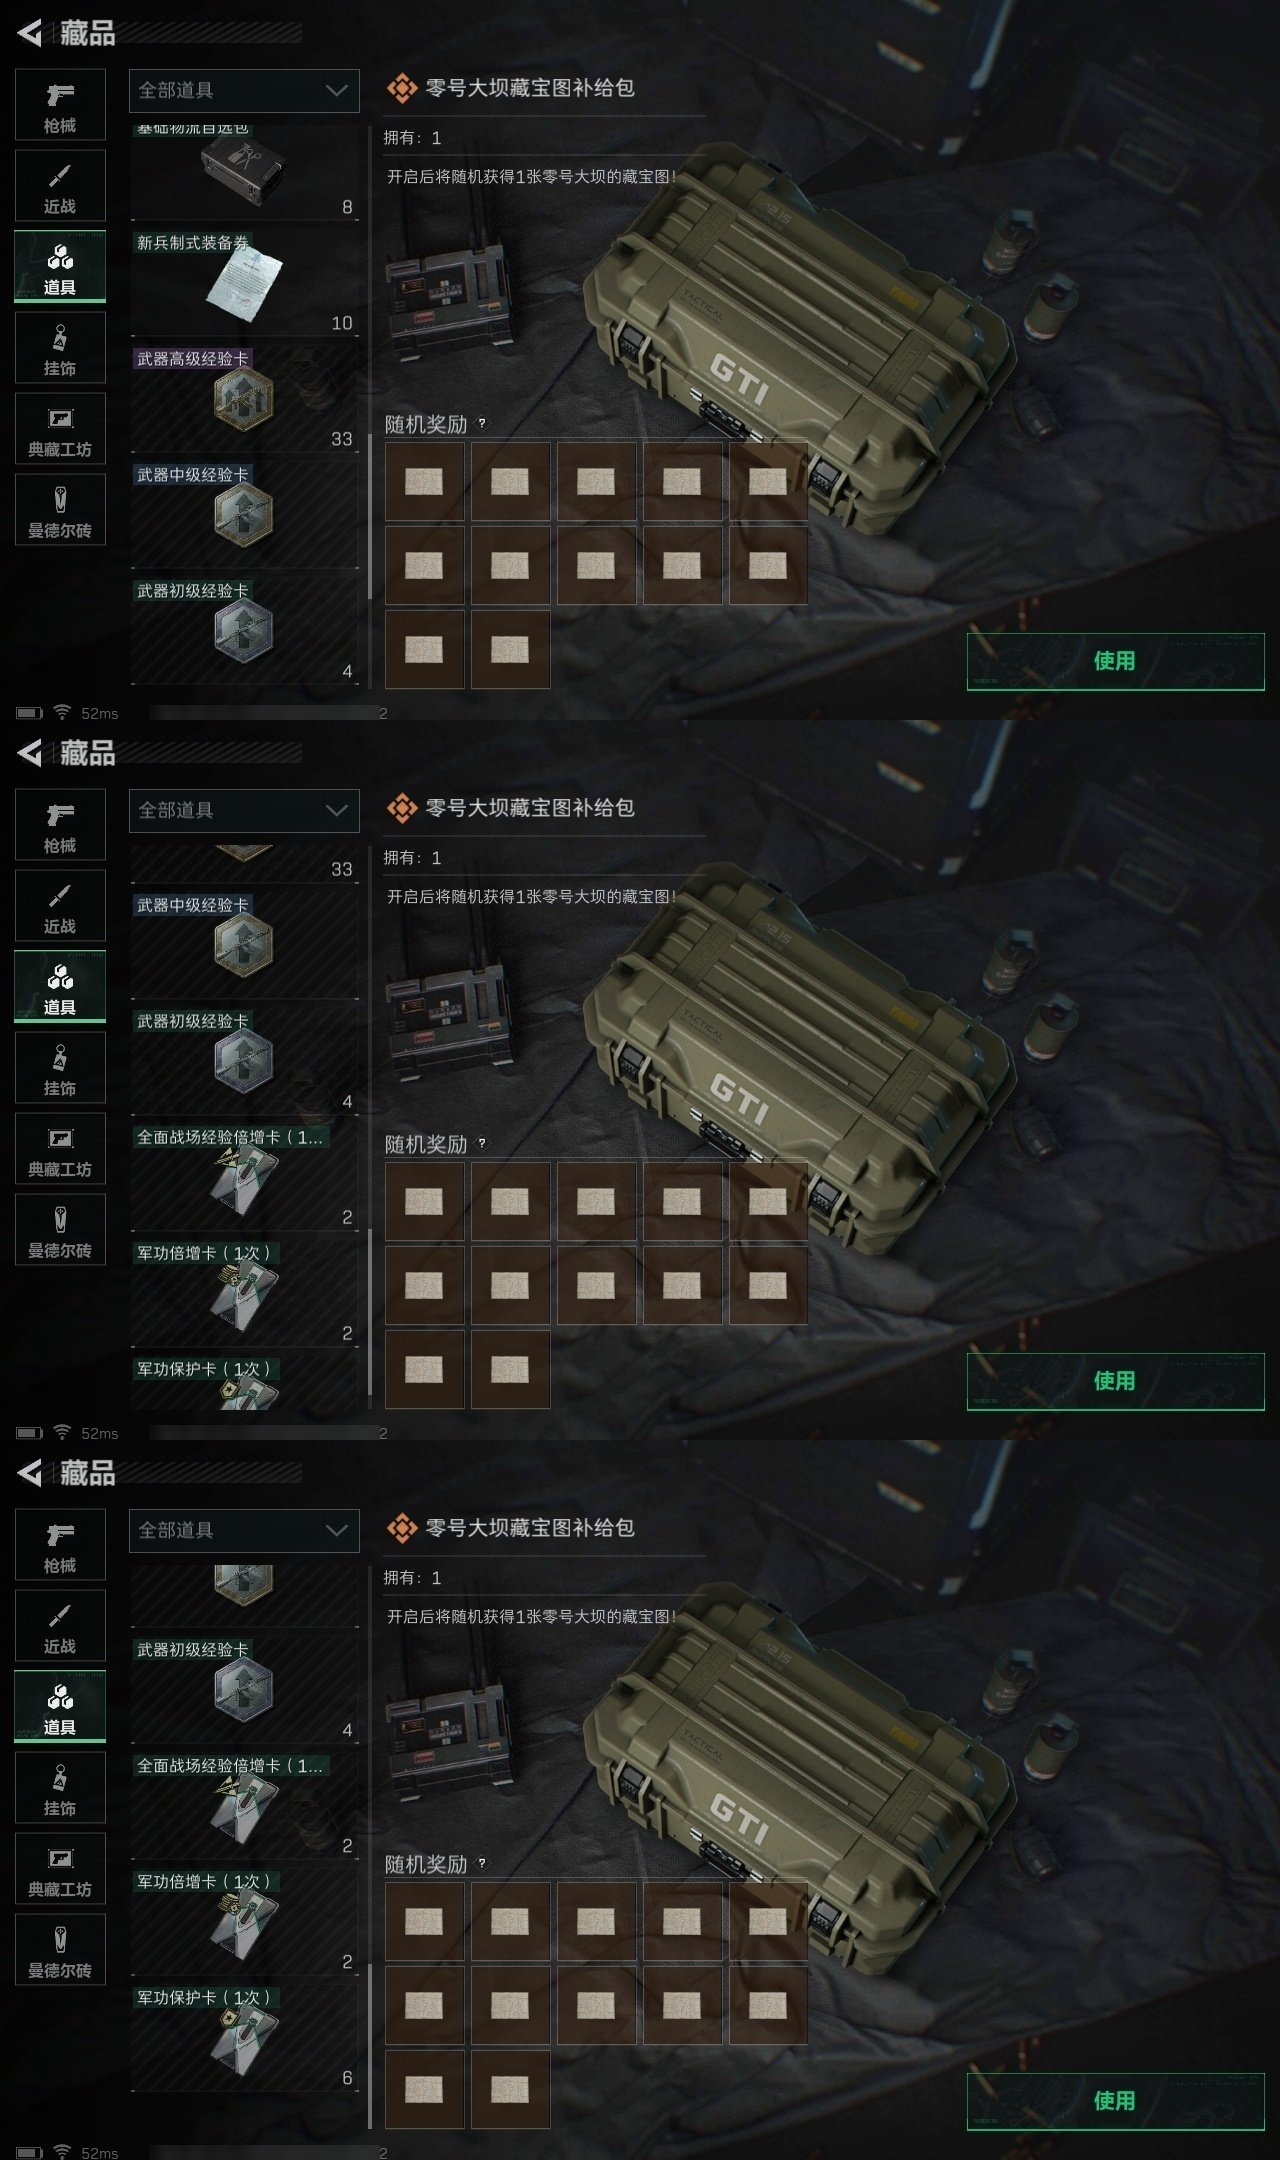
Task: Open the 近战 melee category in first screenshot
Action: click(x=60, y=186)
